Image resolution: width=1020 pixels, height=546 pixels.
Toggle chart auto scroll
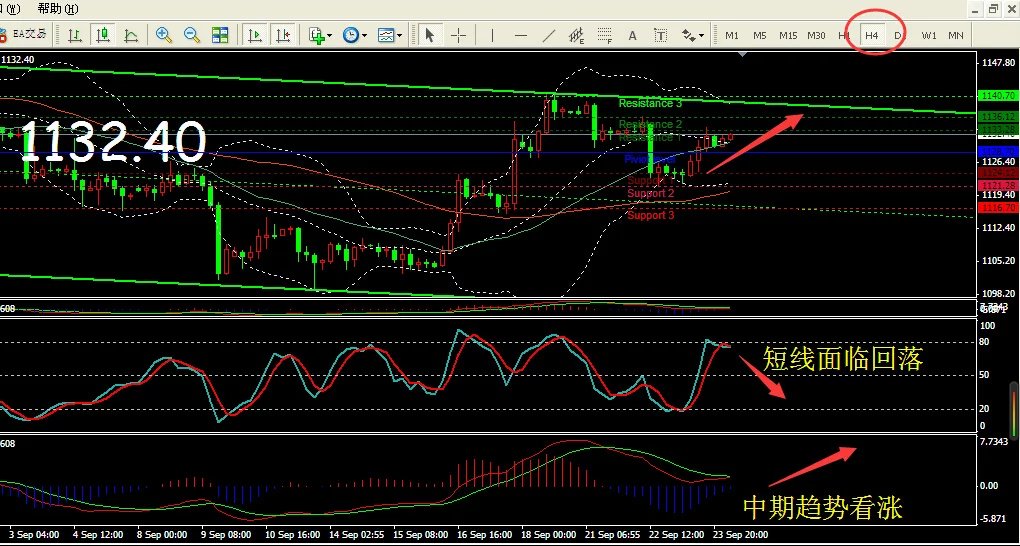coord(255,35)
